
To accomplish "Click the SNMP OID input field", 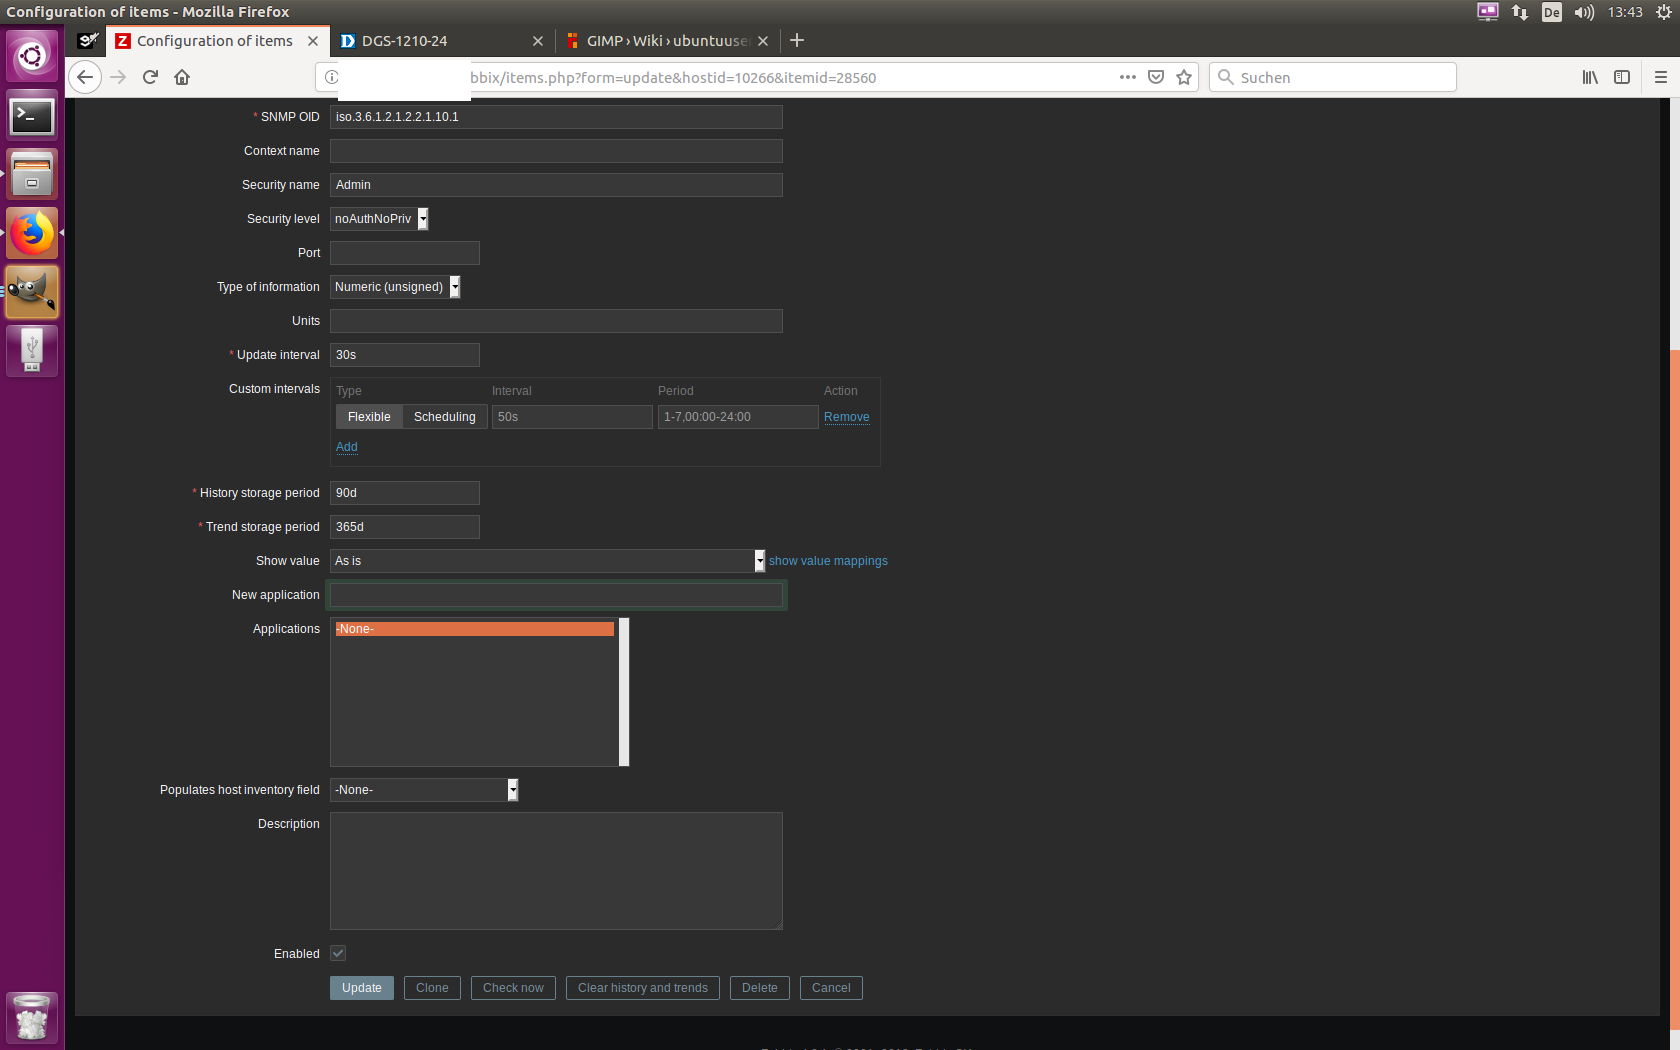I will point(556,117).
